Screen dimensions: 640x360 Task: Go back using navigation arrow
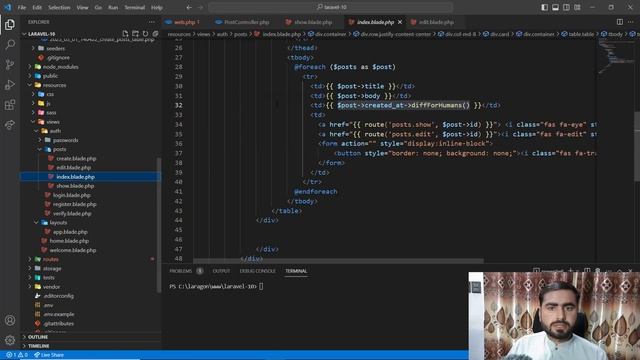pos(189,7)
